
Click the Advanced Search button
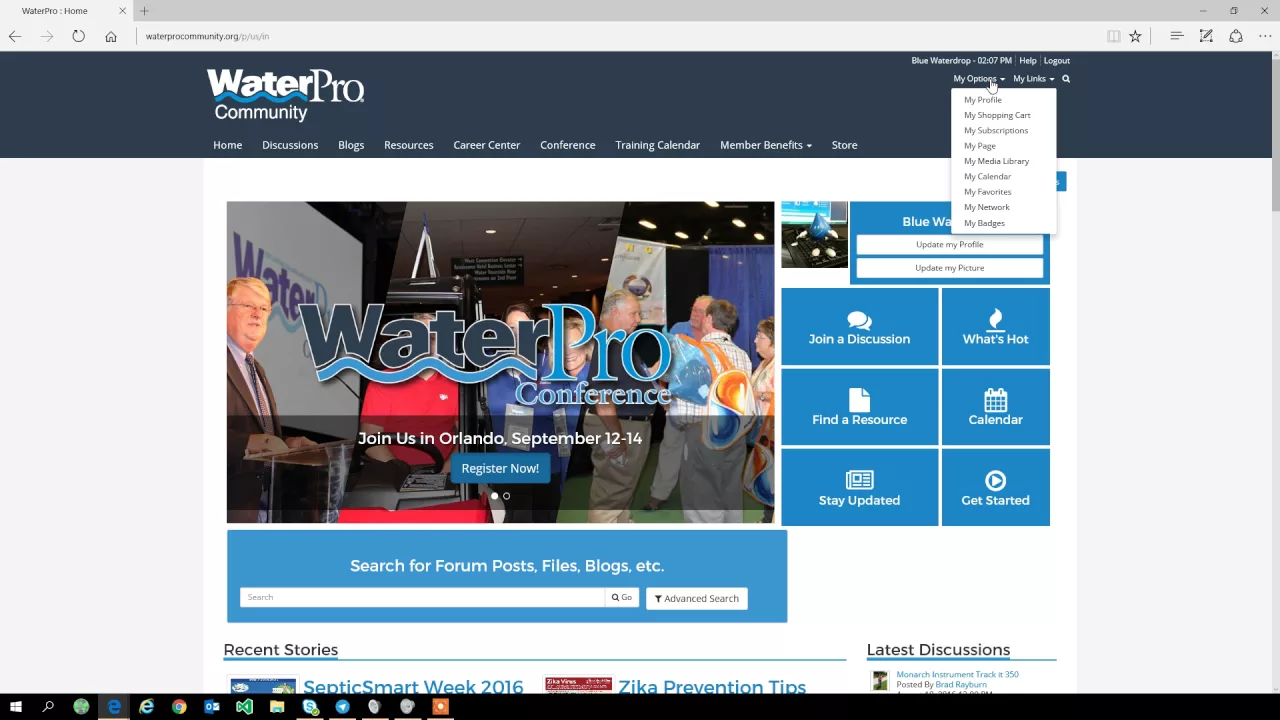point(697,599)
